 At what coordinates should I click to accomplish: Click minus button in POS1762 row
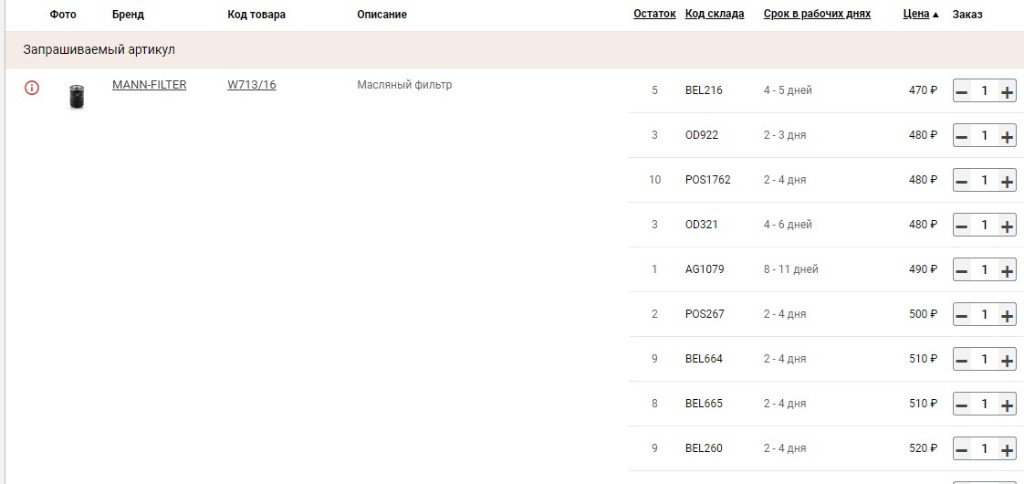[x=961, y=181]
